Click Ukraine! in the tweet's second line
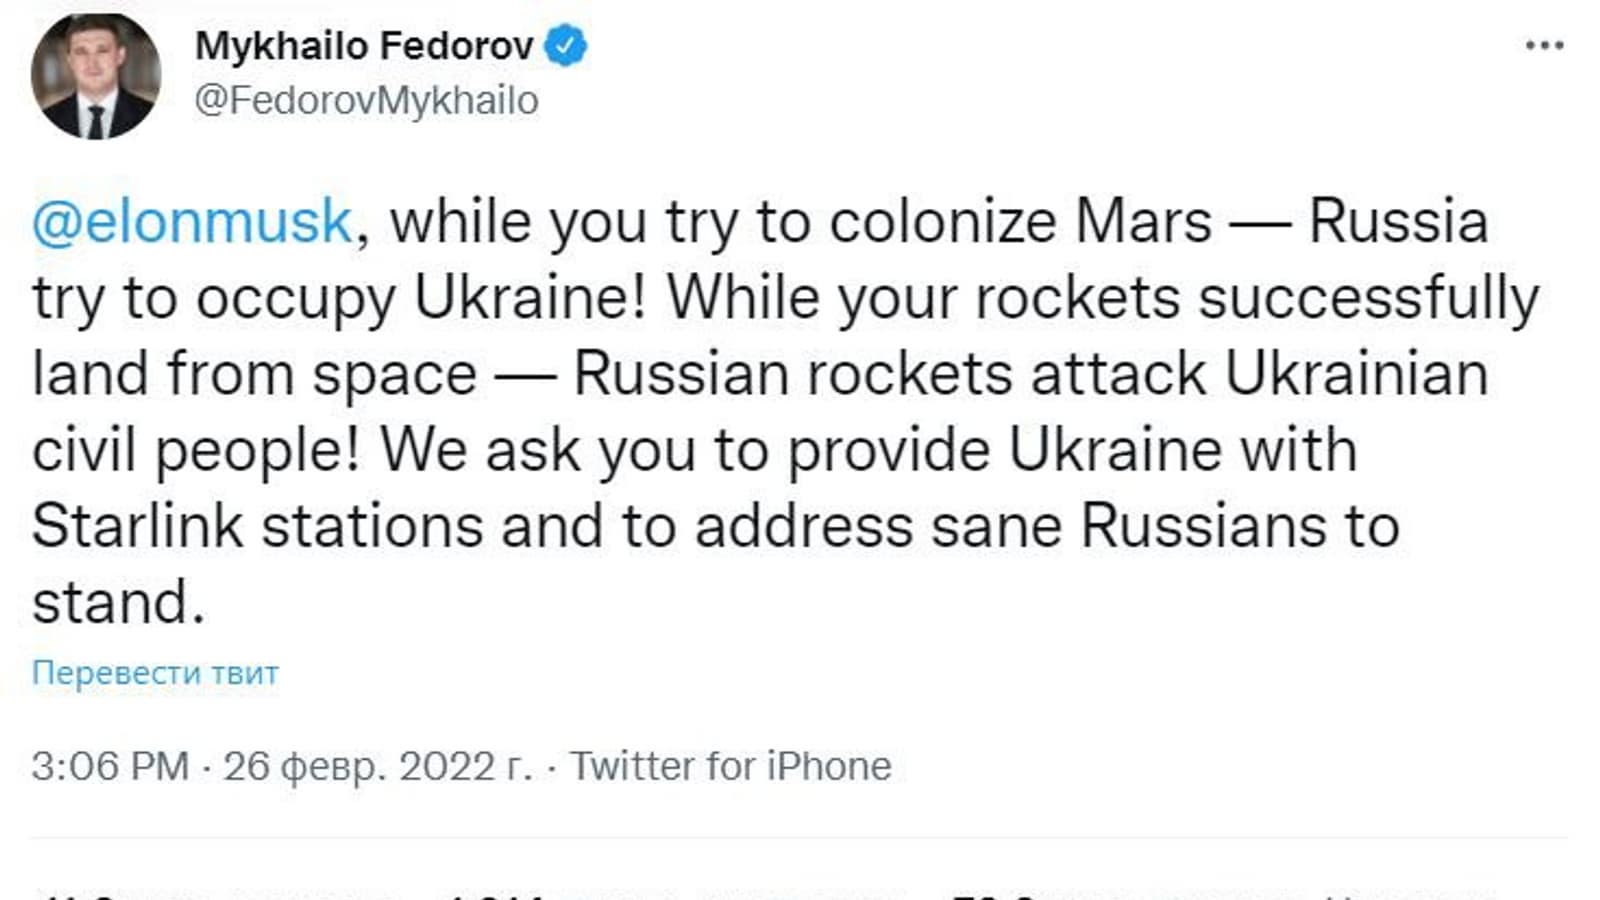1600x900 pixels. tap(530, 298)
